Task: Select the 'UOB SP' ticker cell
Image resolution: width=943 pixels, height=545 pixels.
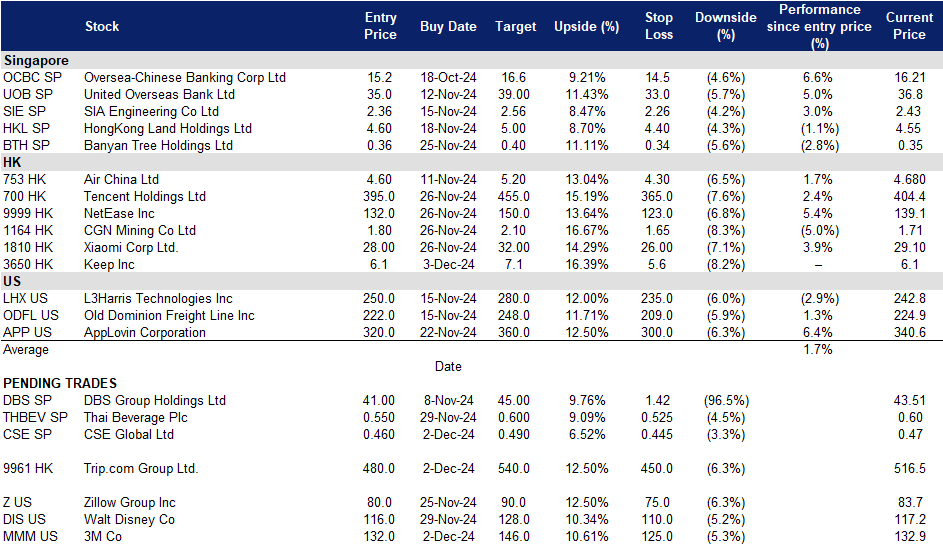Action: (28, 94)
